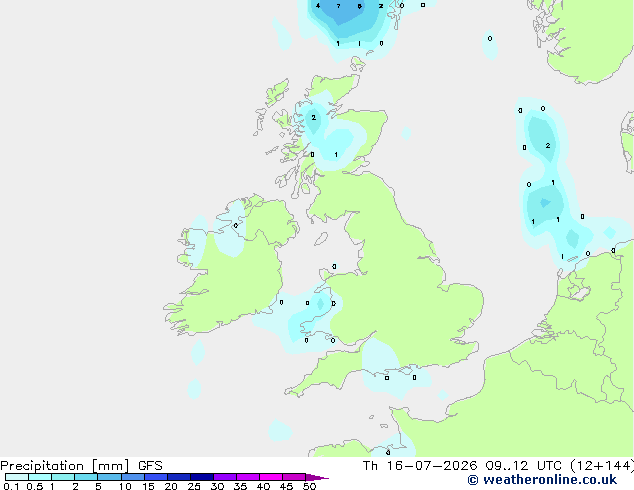Select the 5–10 mm legend color swatch
This screenshot has width=634, height=490.
click(109, 477)
